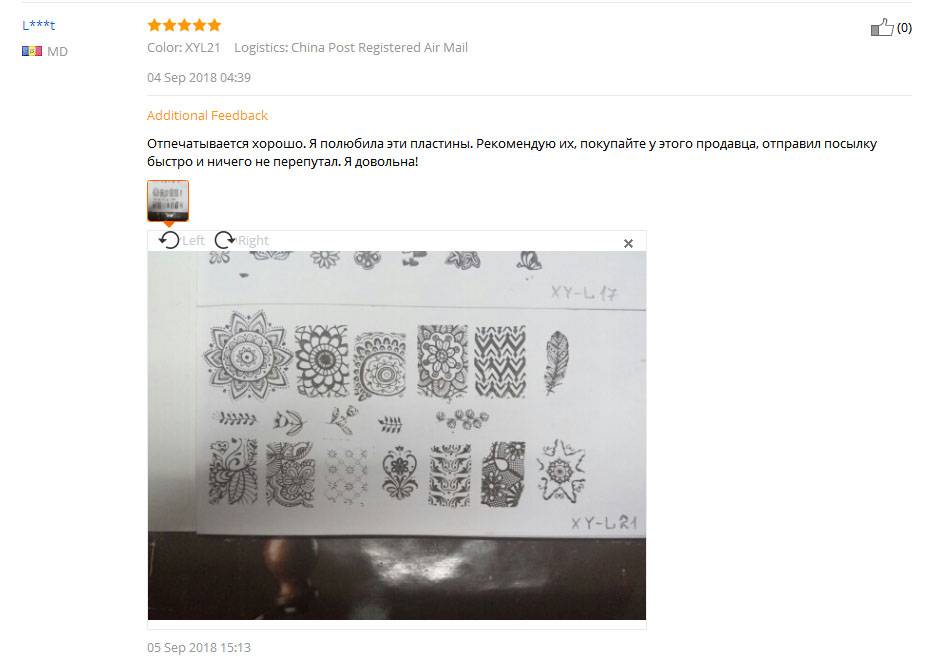Click the thumbs-up helpful icon
The image size is (928, 668).
[881, 27]
